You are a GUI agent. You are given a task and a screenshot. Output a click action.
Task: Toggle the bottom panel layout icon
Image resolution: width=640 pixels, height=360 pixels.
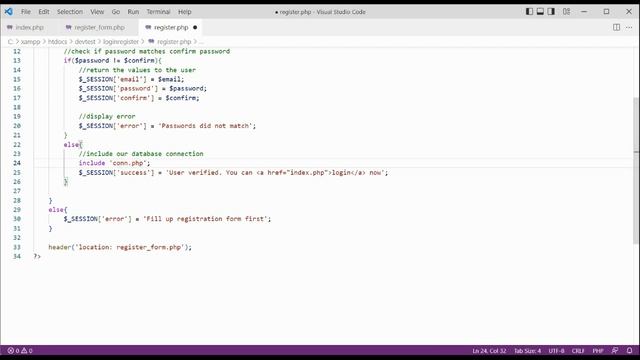pos(540,11)
